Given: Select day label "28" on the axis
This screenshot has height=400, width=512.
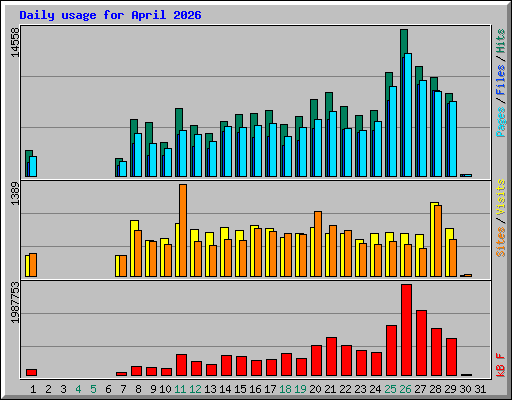Looking at the screenshot, I should (x=435, y=389).
